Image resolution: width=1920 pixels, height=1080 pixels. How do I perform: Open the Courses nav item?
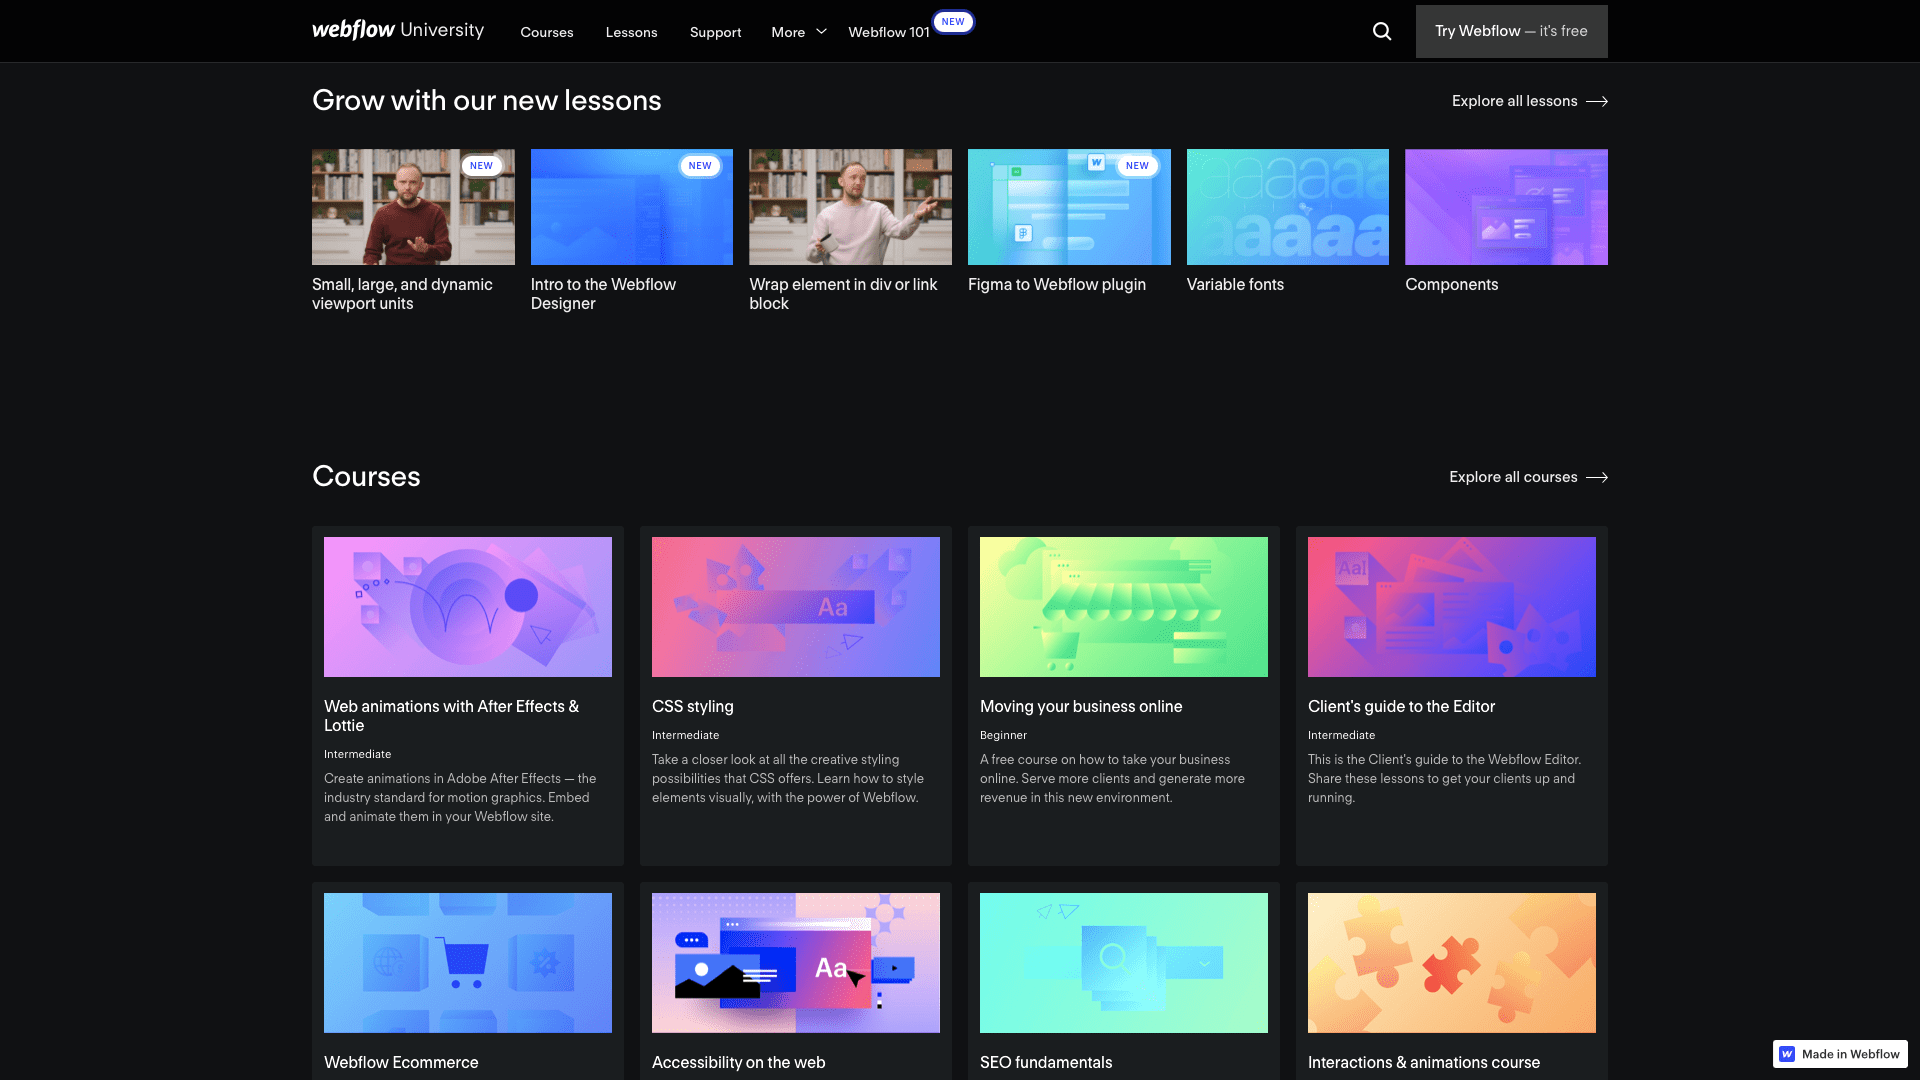click(547, 32)
